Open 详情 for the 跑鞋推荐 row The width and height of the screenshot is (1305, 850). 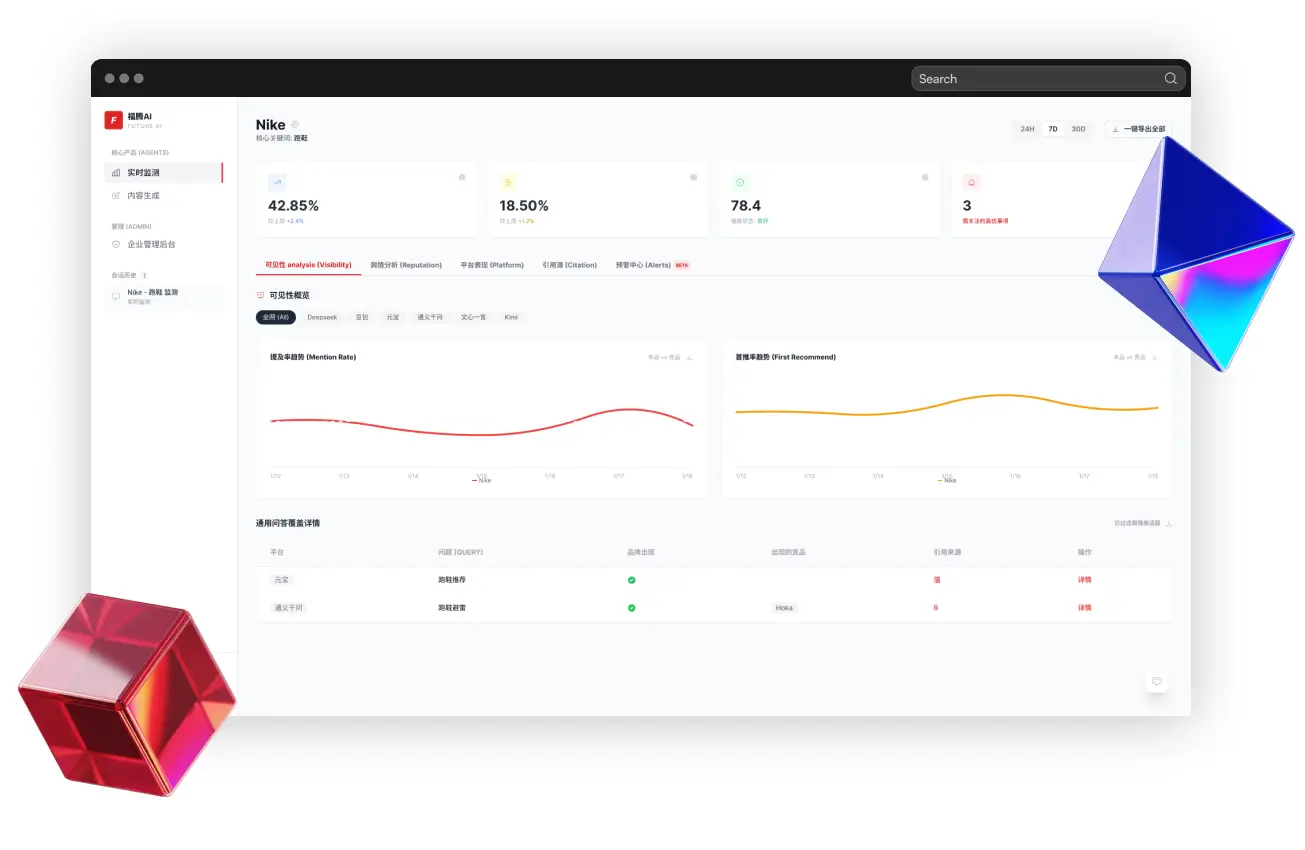point(1084,580)
